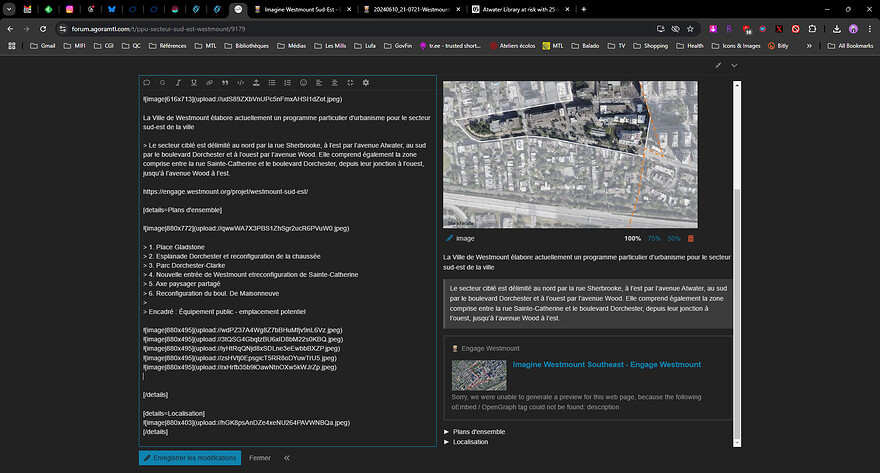Open the Médias bookmarks folder

[291, 46]
